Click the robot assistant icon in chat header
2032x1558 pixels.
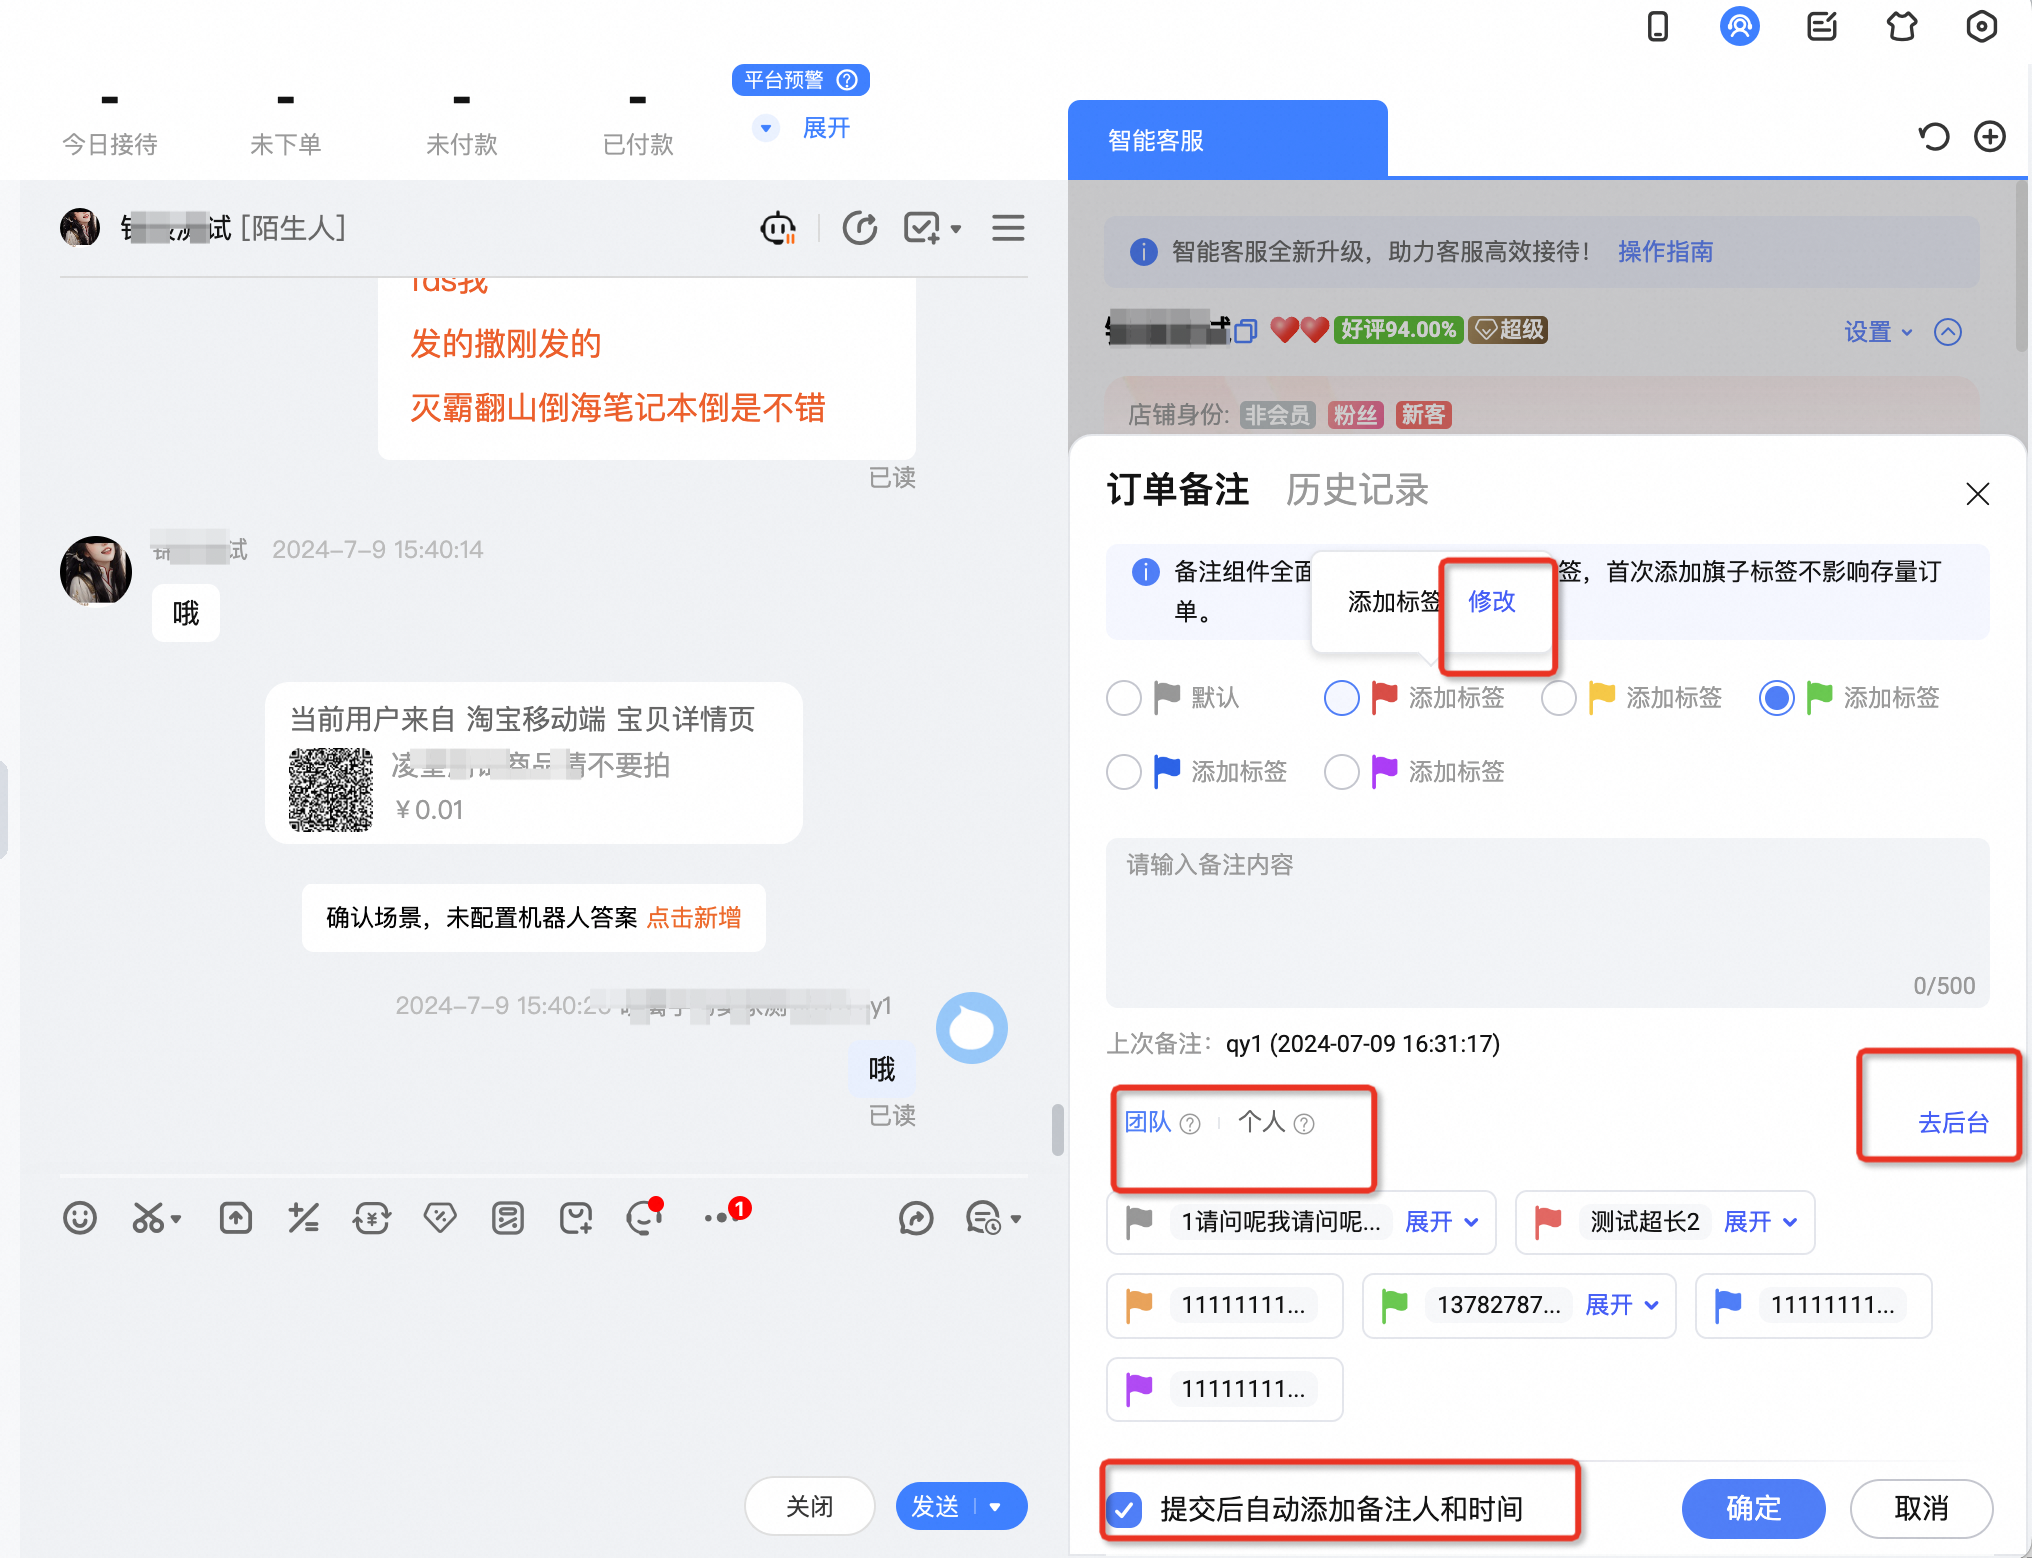click(778, 229)
